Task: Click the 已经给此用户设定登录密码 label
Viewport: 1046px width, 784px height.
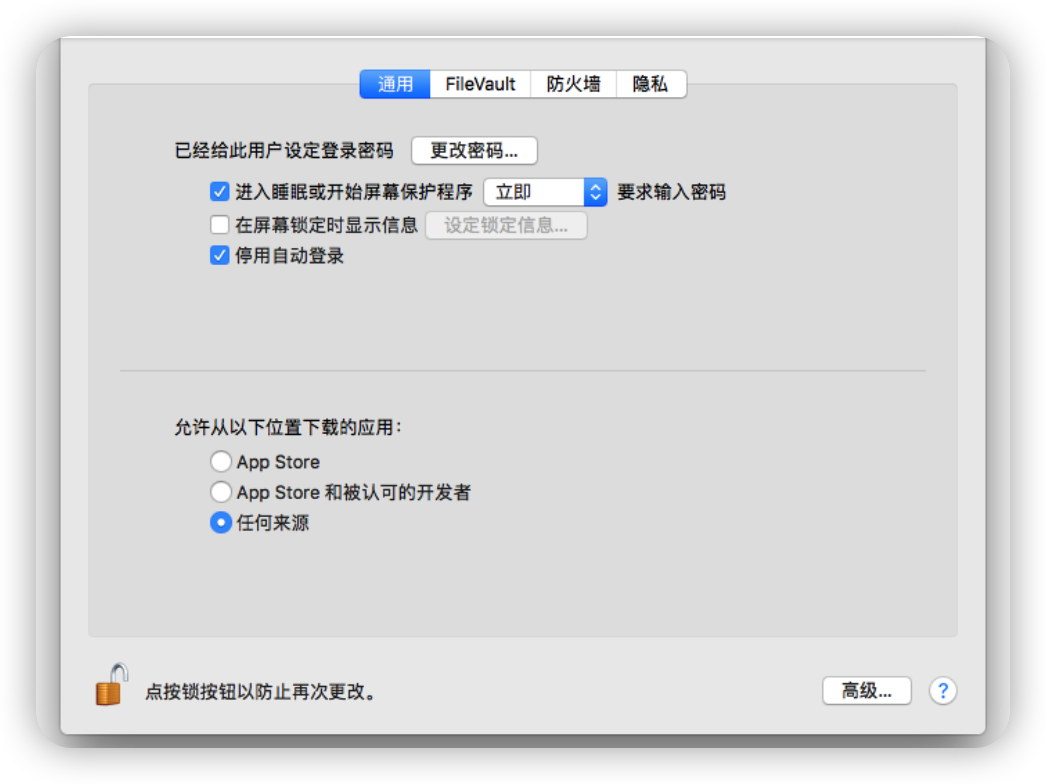Action: tap(284, 151)
